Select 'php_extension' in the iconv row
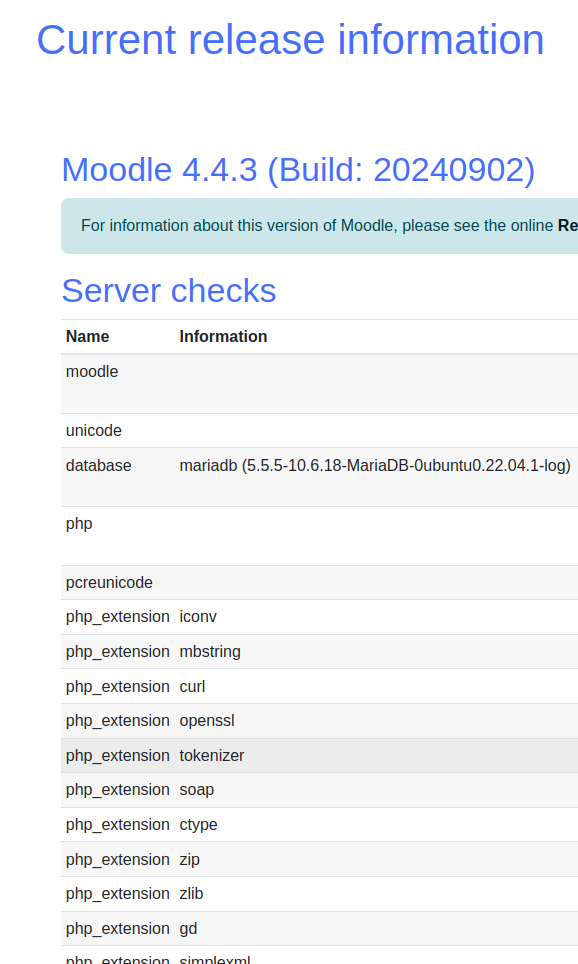The image size is (578, 964). [x=117, y=617]
